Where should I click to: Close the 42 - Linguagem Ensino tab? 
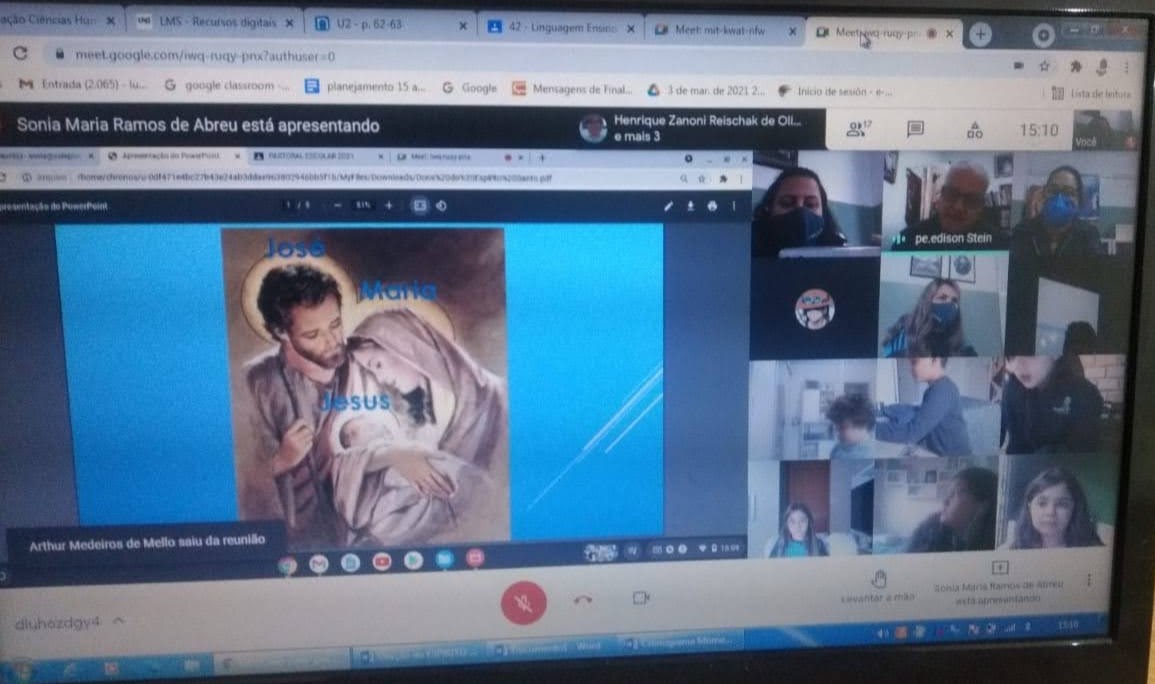pos(631,29)
